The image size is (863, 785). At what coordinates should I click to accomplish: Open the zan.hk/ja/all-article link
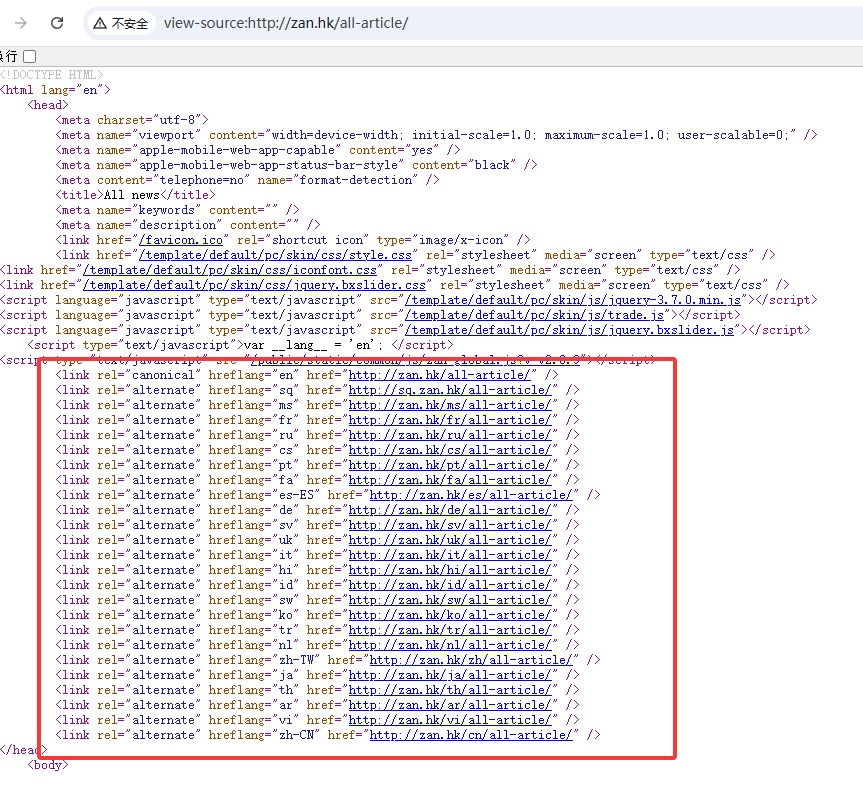tap(450, 675)
